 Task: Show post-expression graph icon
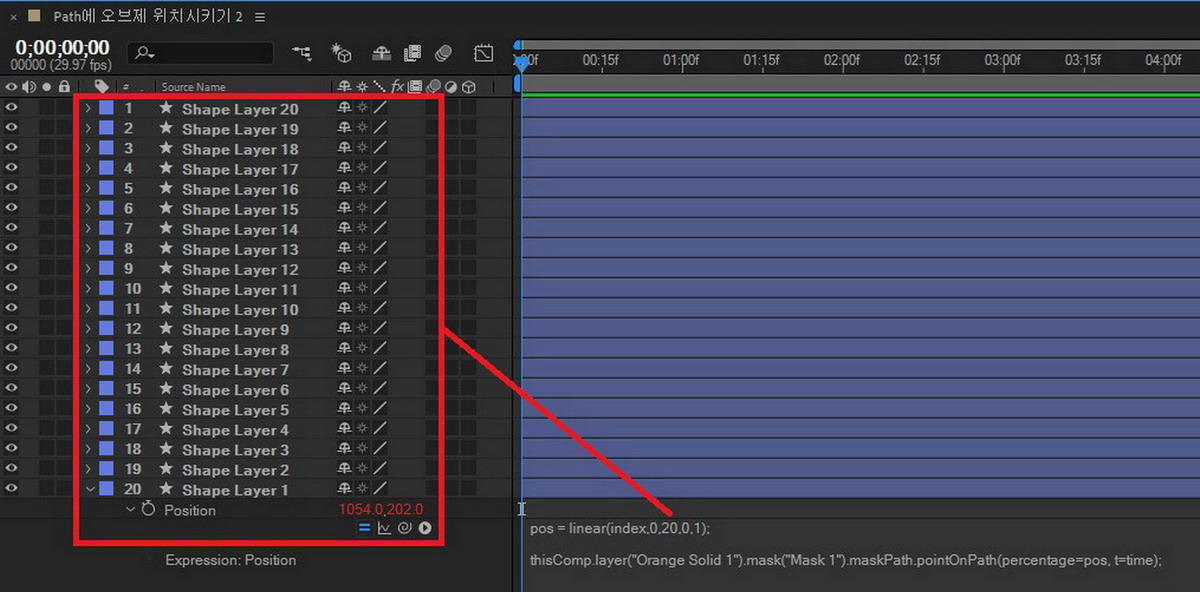385,528
